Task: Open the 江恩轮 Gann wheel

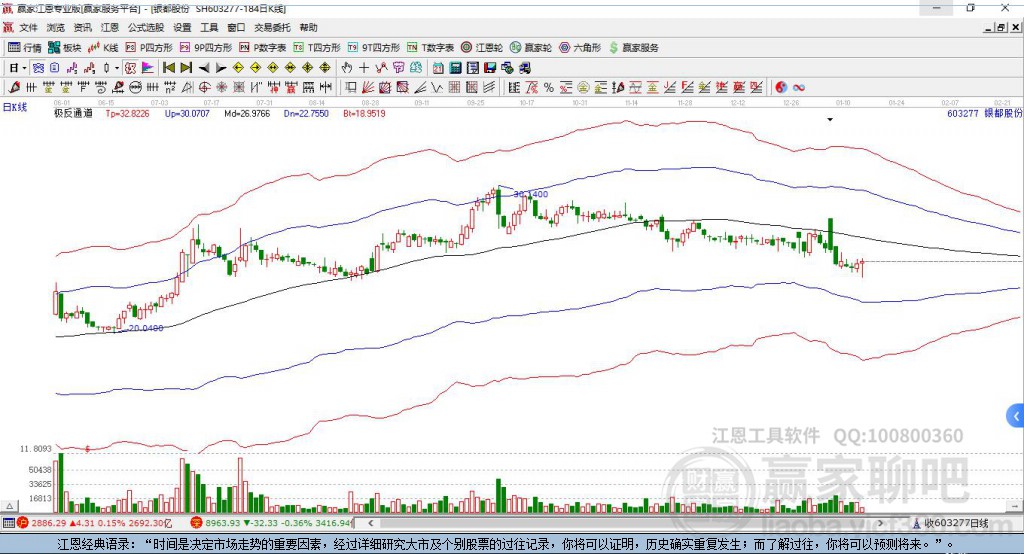Action: 482,48
